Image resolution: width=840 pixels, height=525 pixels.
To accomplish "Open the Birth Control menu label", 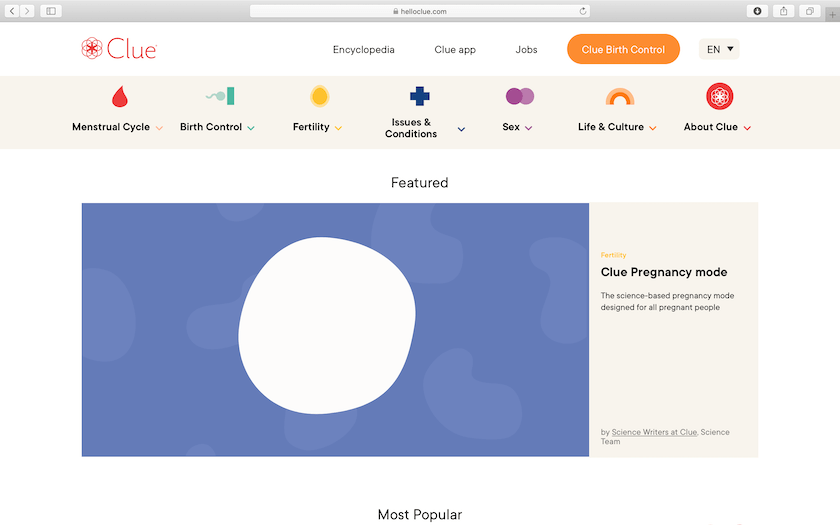I will click(211, 127).
